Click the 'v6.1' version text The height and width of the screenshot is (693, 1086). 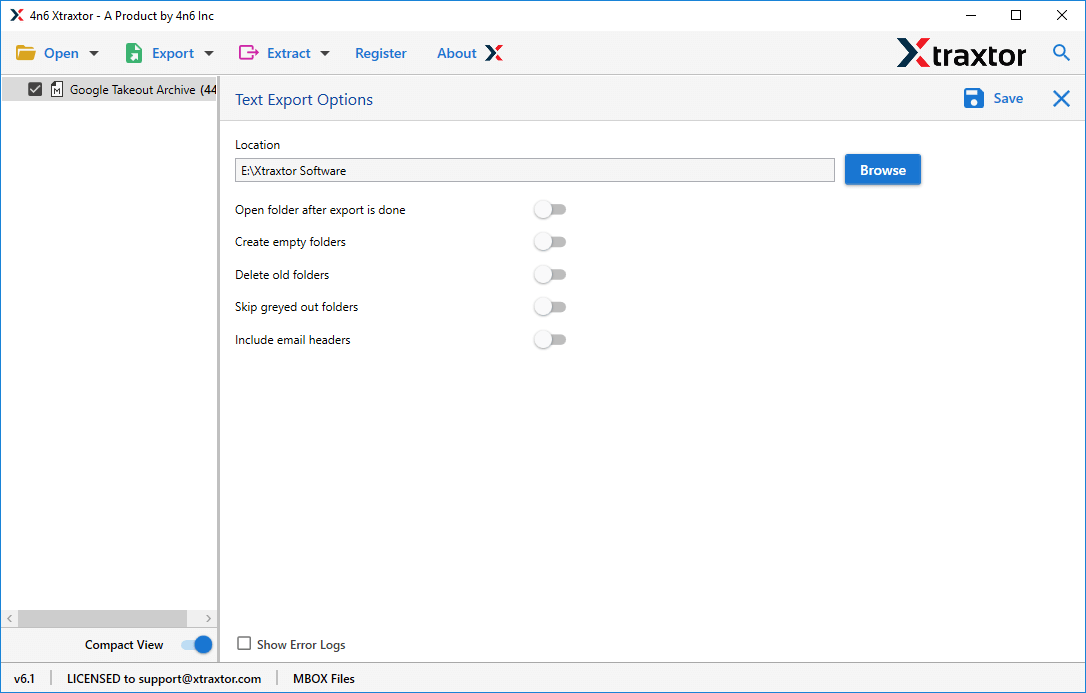(24, 678)
